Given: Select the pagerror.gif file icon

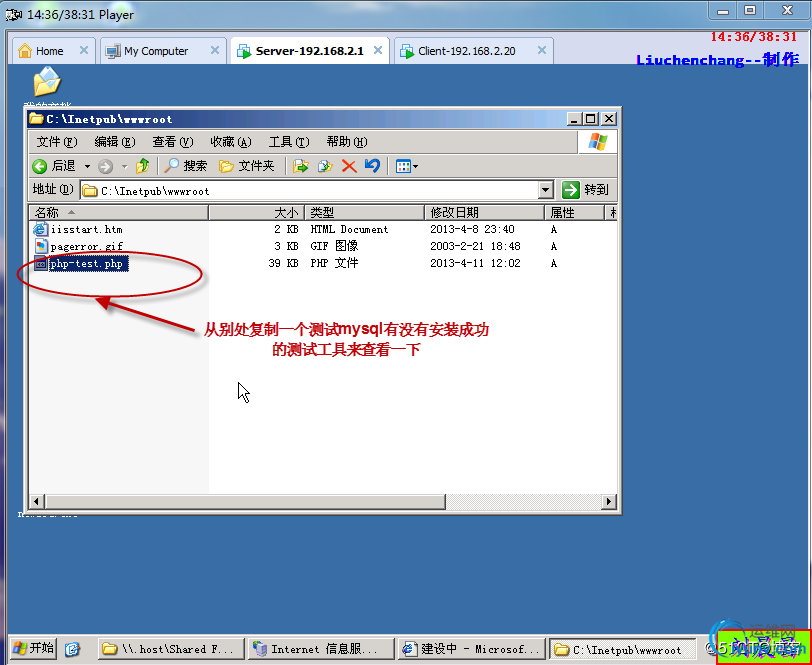Looking at the screenshot, I should click(x=41, y=246).
